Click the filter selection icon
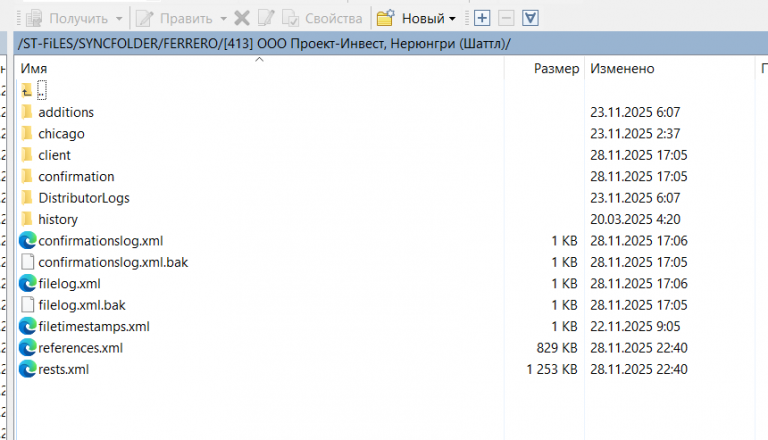Viewport: 768px width, 440px height. pos(530,19)
